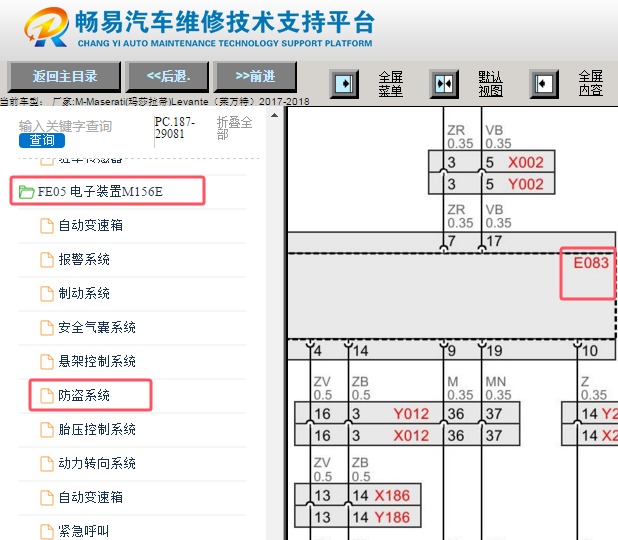Click the page icon beside 报警系统
The width and height of the screenshot is (618, 540).
tap(47, 260)
